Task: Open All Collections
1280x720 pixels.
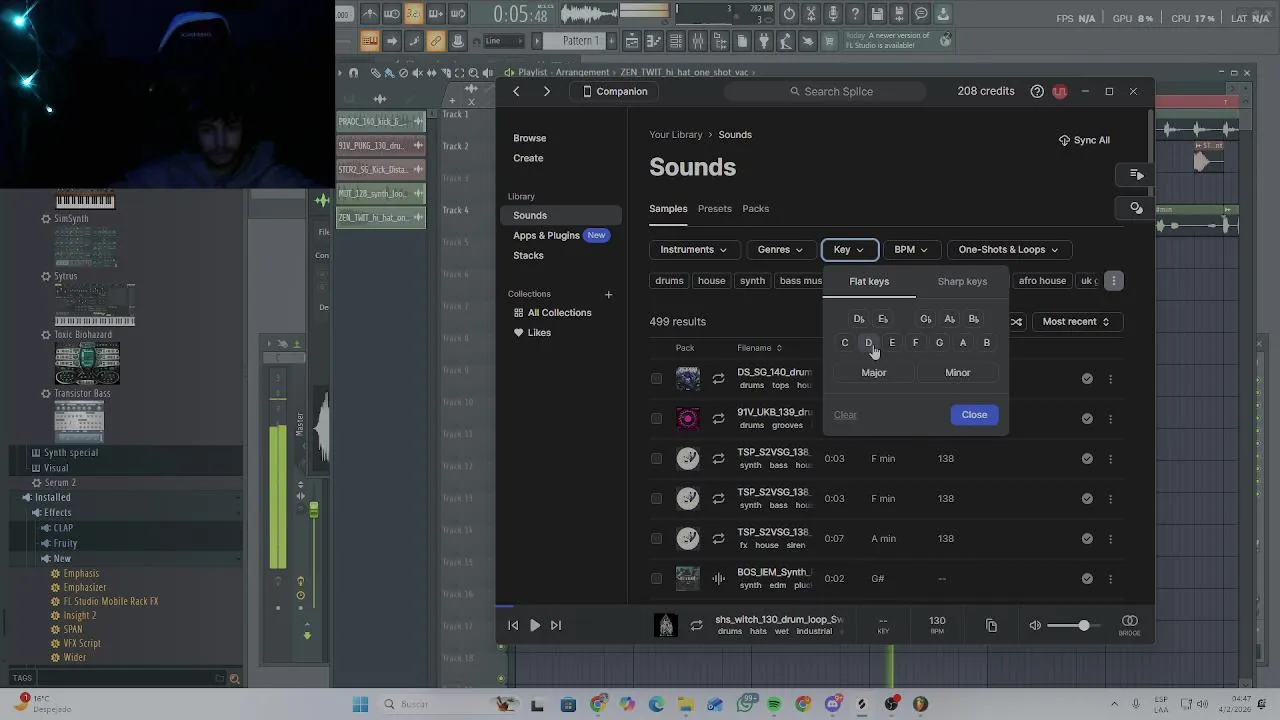Action: tap(552, 312)
